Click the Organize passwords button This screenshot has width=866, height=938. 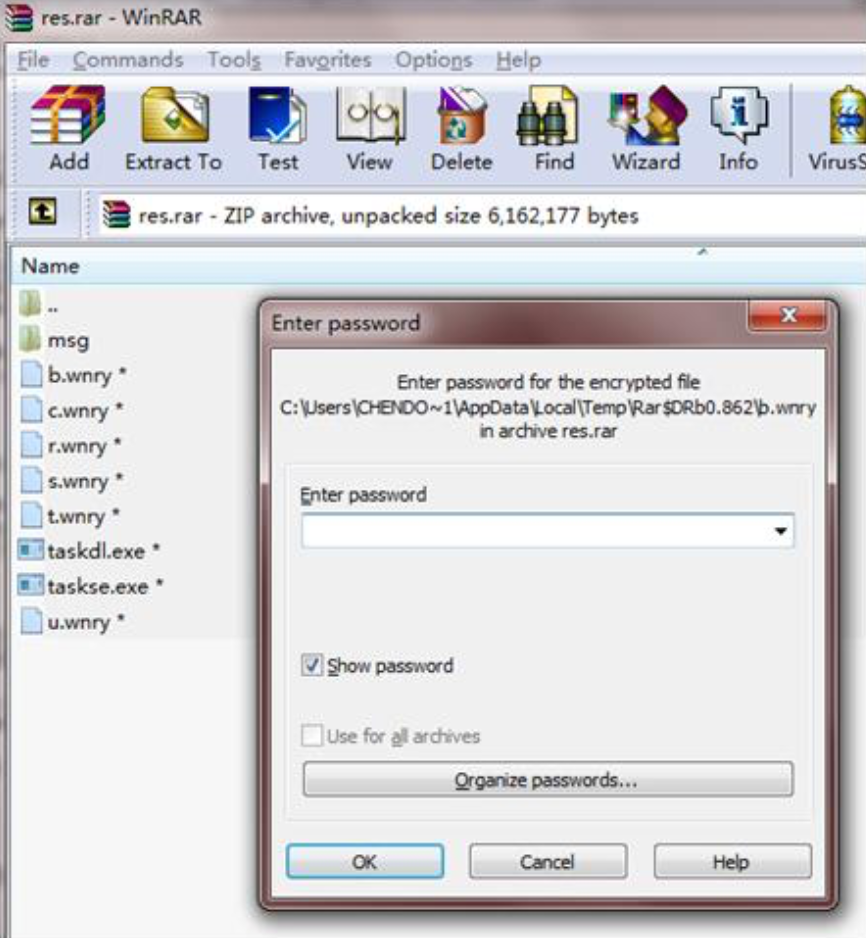pyautogui.click(x=548, y=779)
